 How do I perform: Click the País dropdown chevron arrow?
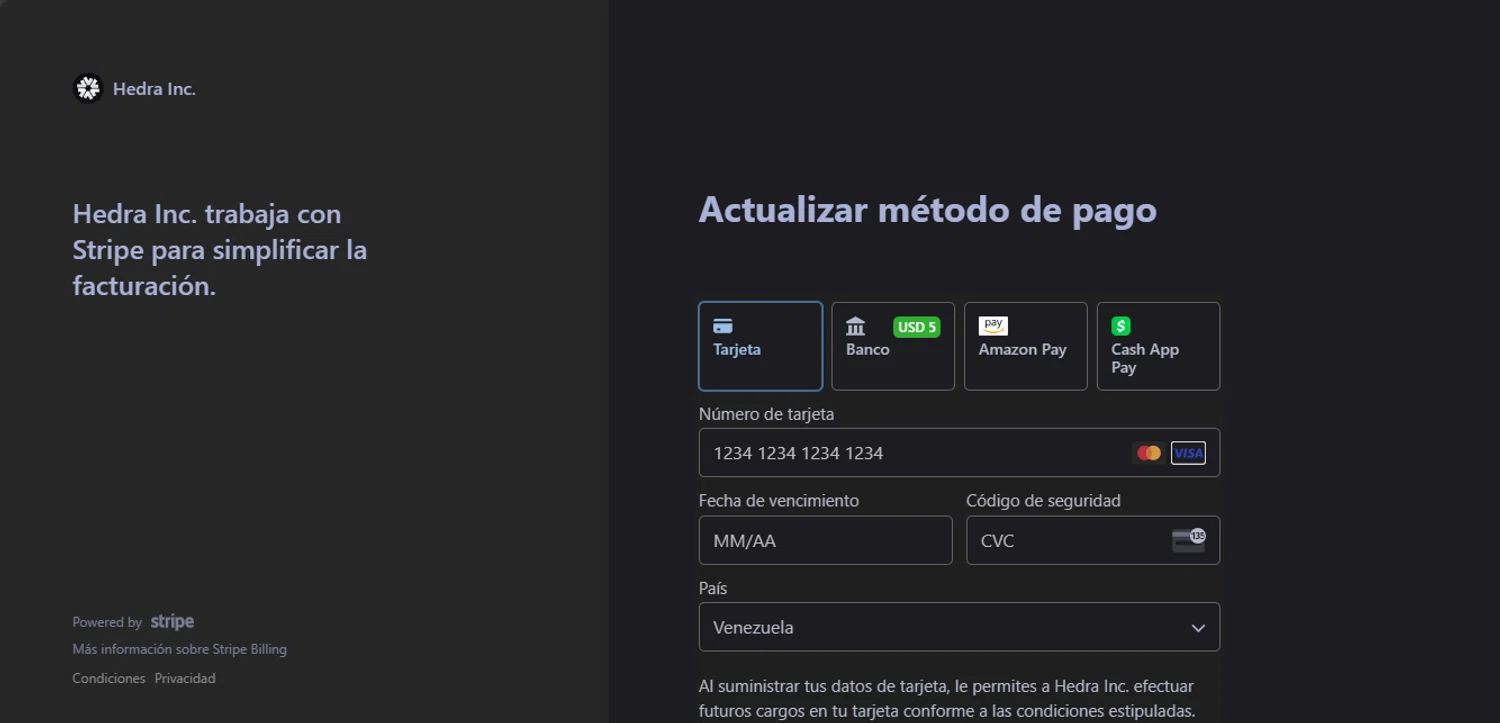point(1198,628)
